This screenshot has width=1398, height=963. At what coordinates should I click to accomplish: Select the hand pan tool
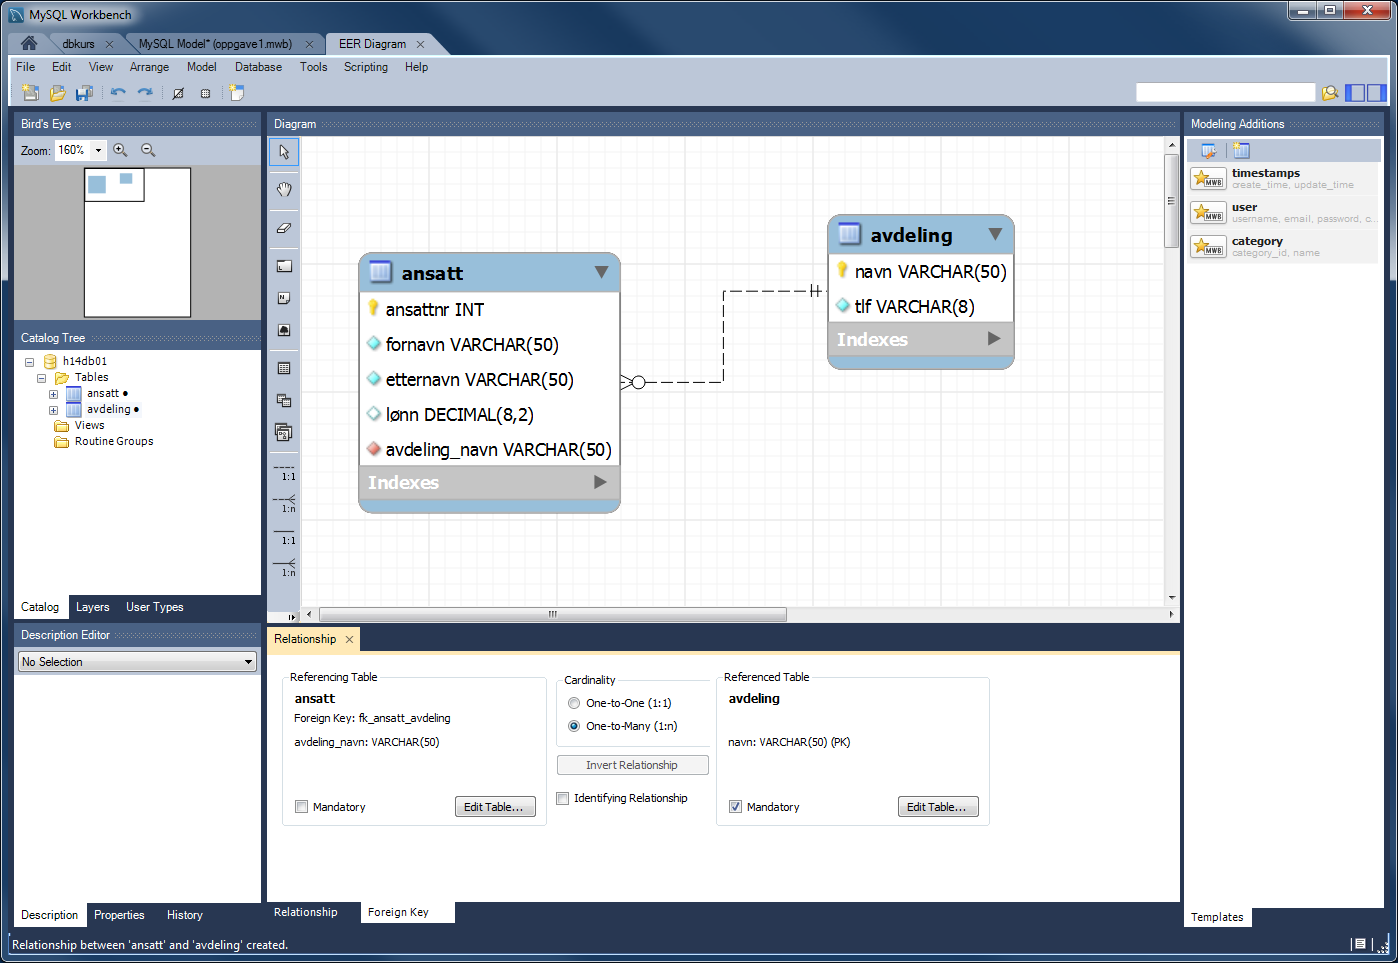click(x=284, y=189)
